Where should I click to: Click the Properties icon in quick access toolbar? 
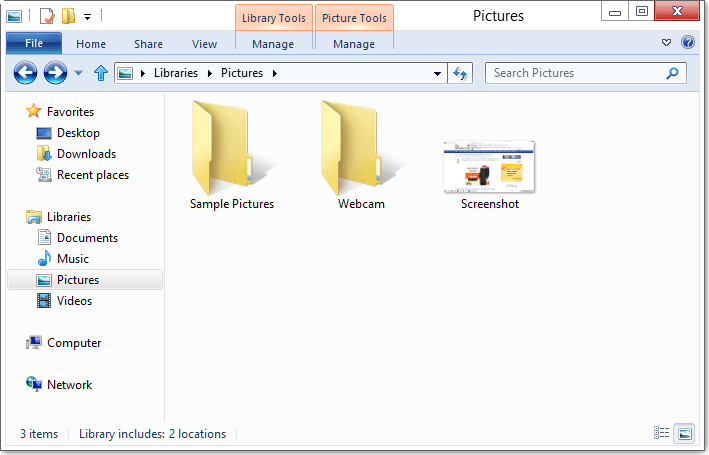point(47,16)
